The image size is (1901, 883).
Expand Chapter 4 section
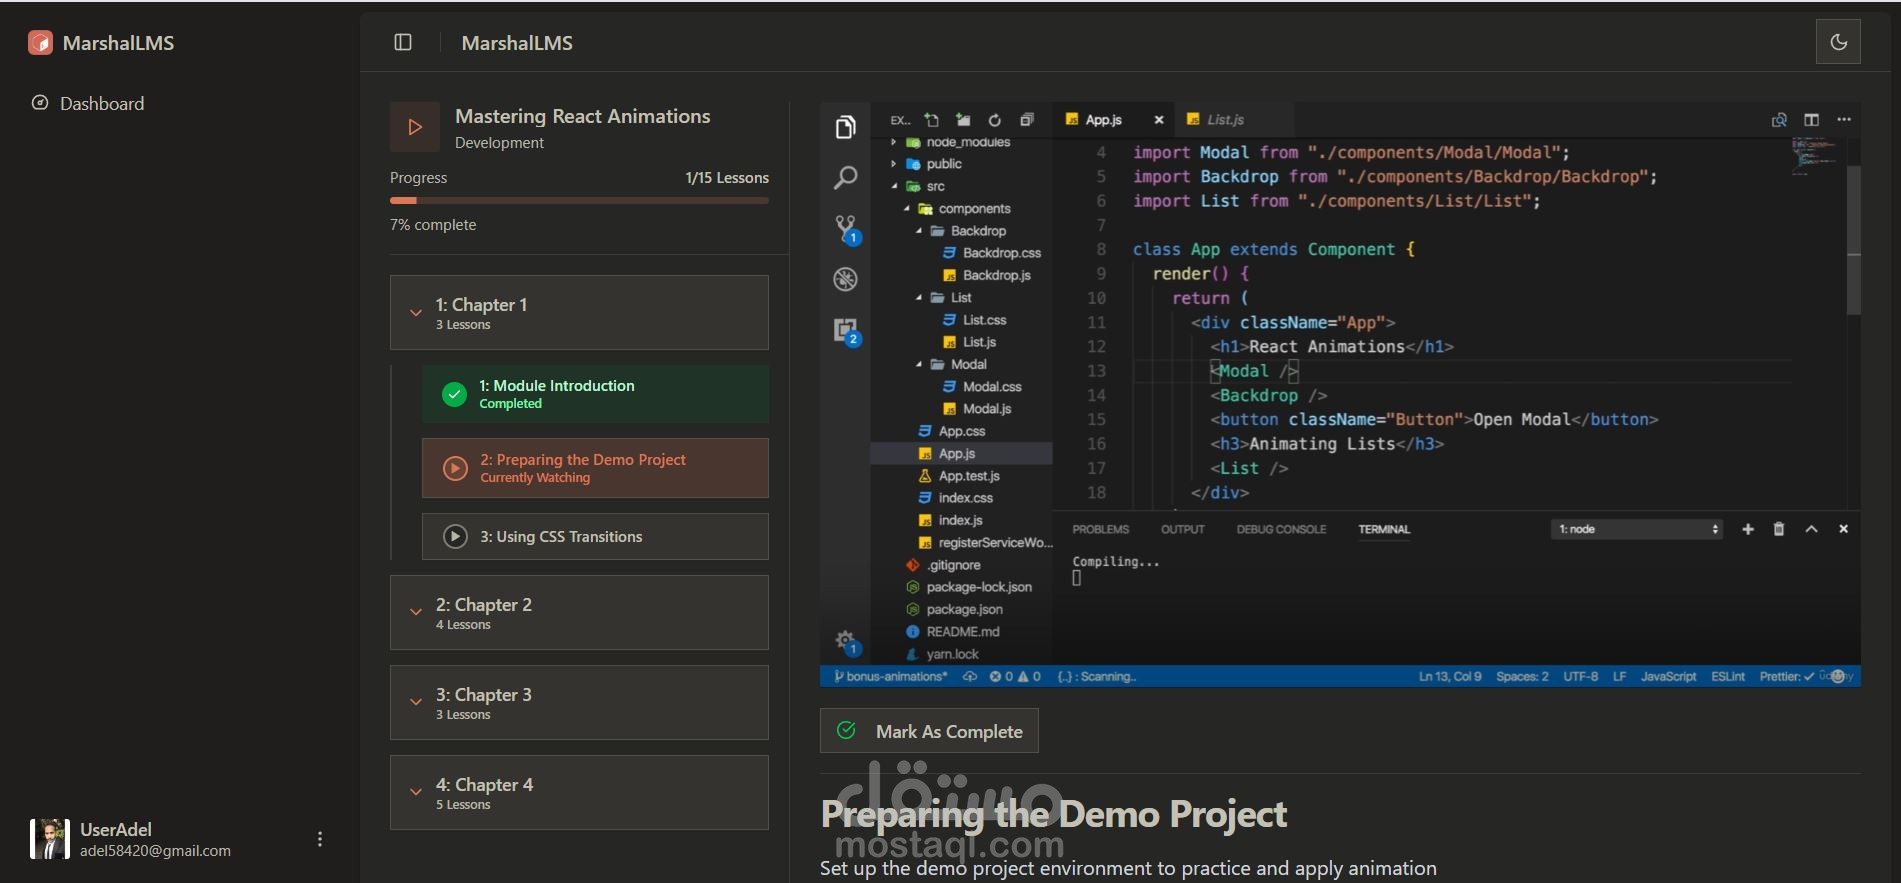click(x=579, y=792)
